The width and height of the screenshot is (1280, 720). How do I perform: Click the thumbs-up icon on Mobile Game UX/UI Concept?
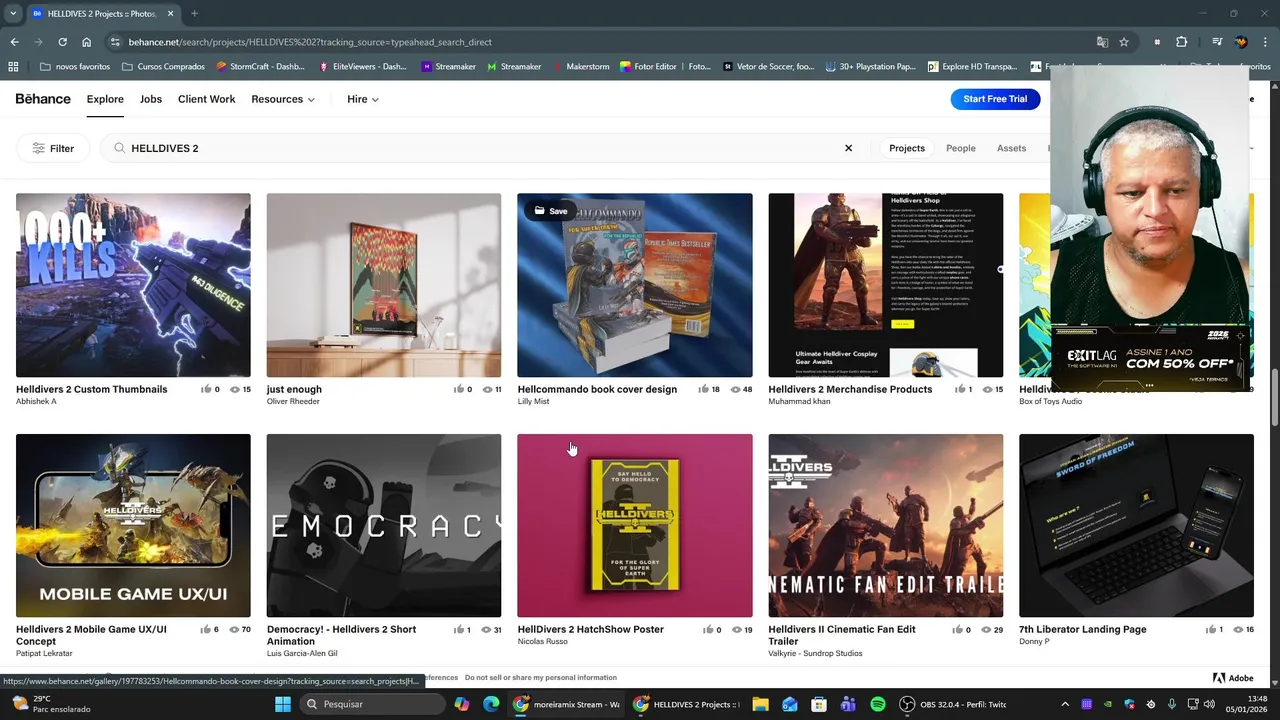click(205, 630)
